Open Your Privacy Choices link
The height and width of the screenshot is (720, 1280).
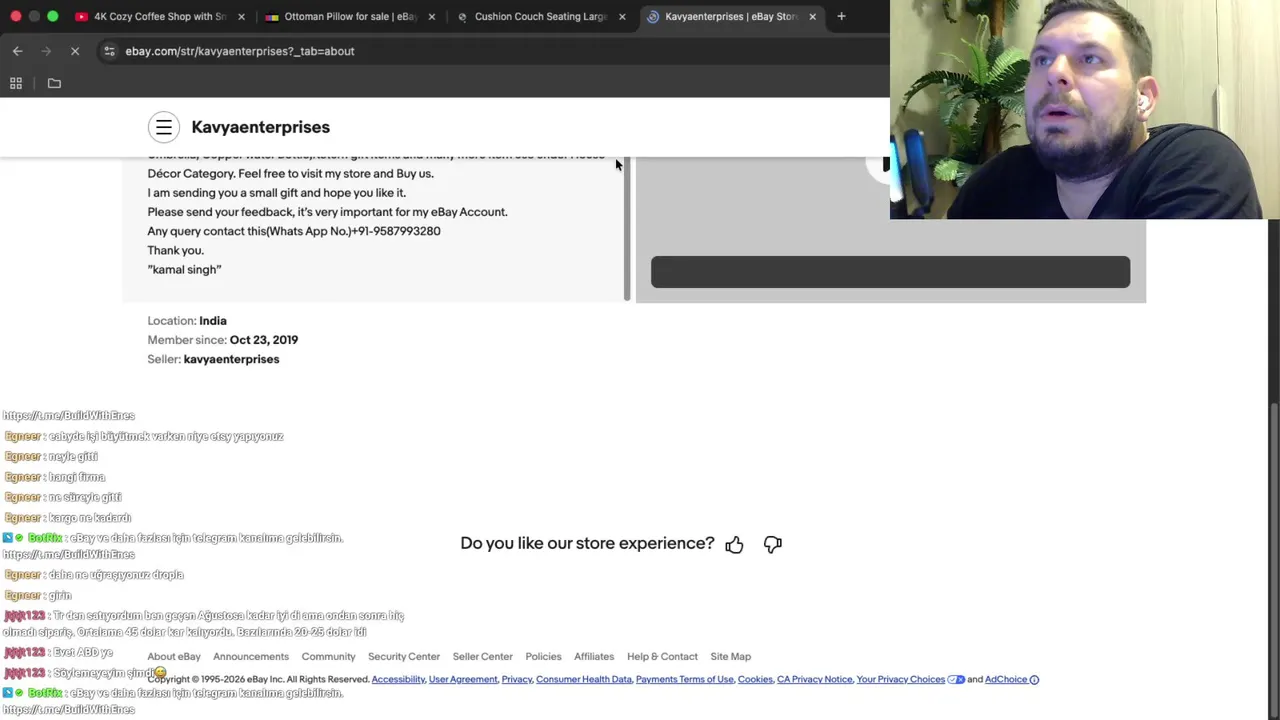pos(901,680)
